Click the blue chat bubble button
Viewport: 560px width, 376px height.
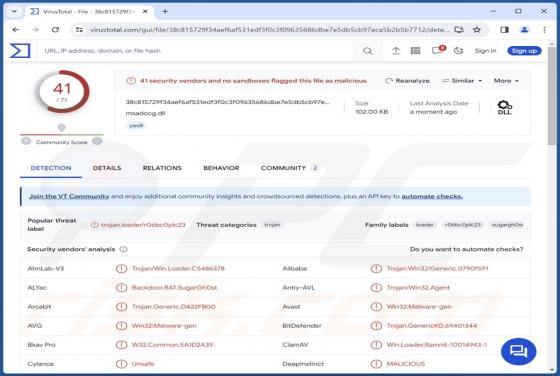click(518, 351)
